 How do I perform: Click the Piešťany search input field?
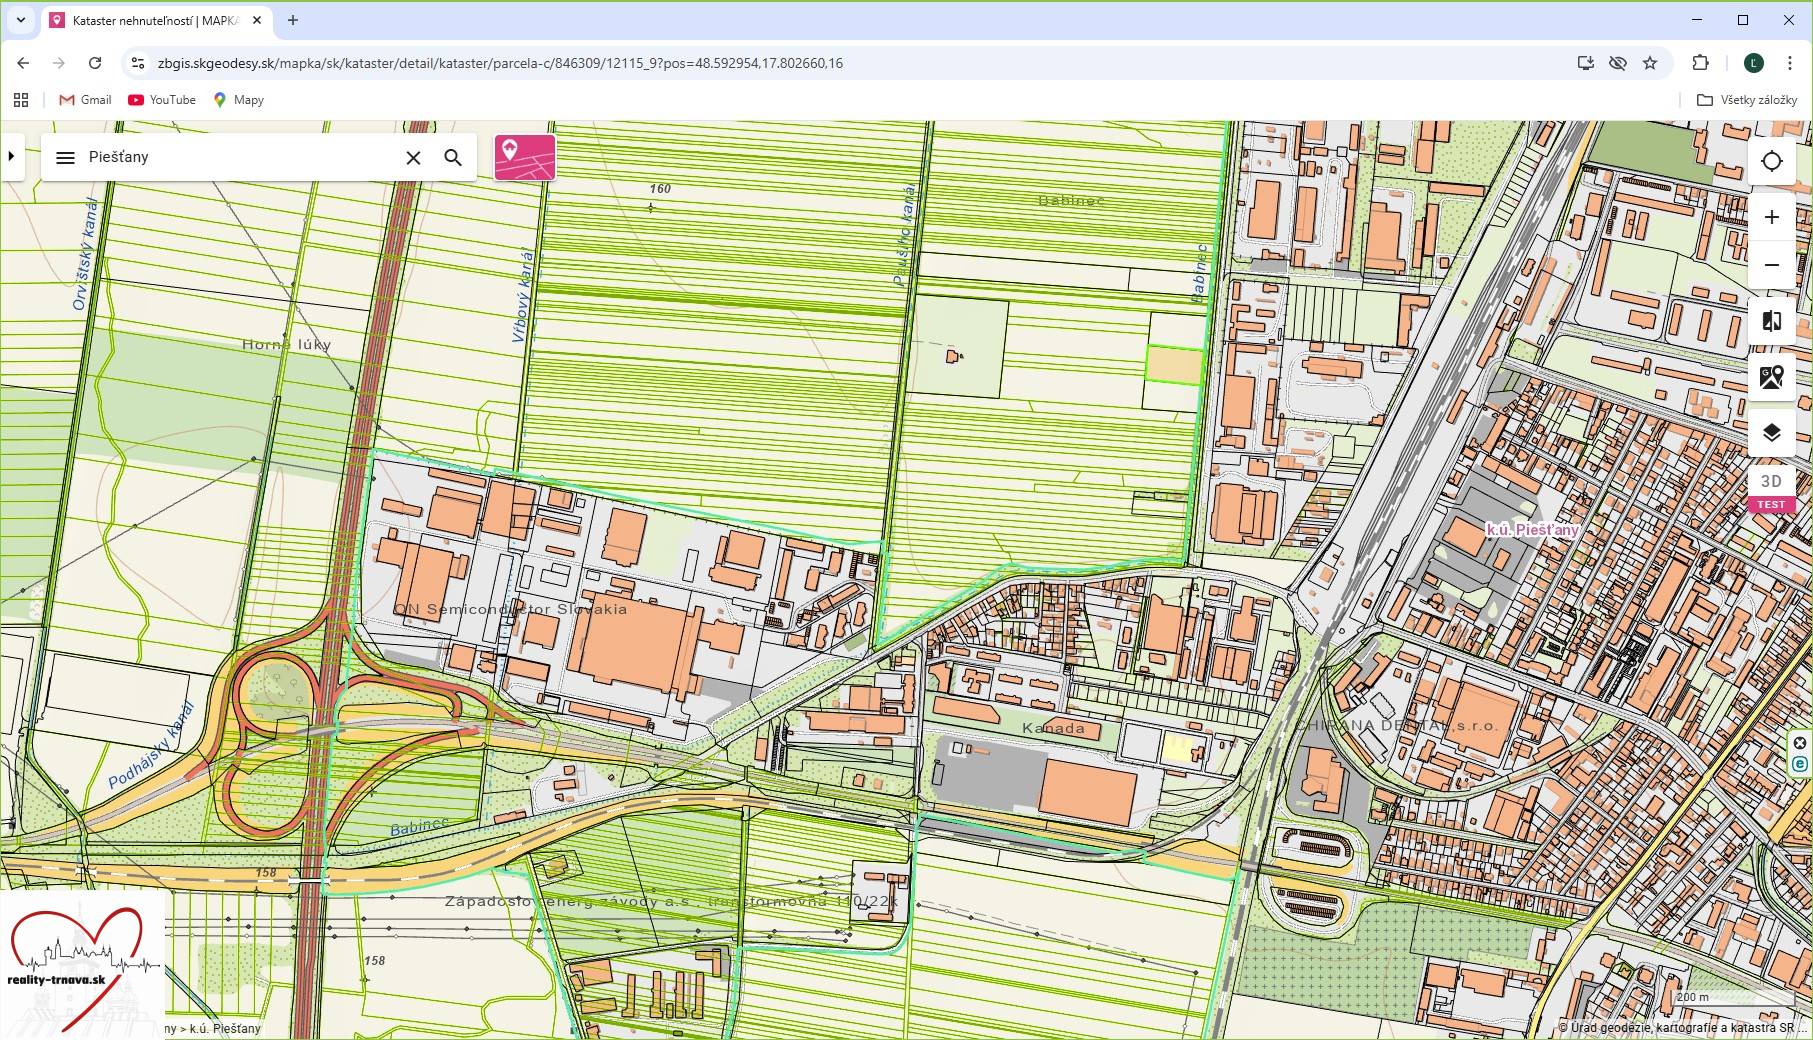click(240, 158)
